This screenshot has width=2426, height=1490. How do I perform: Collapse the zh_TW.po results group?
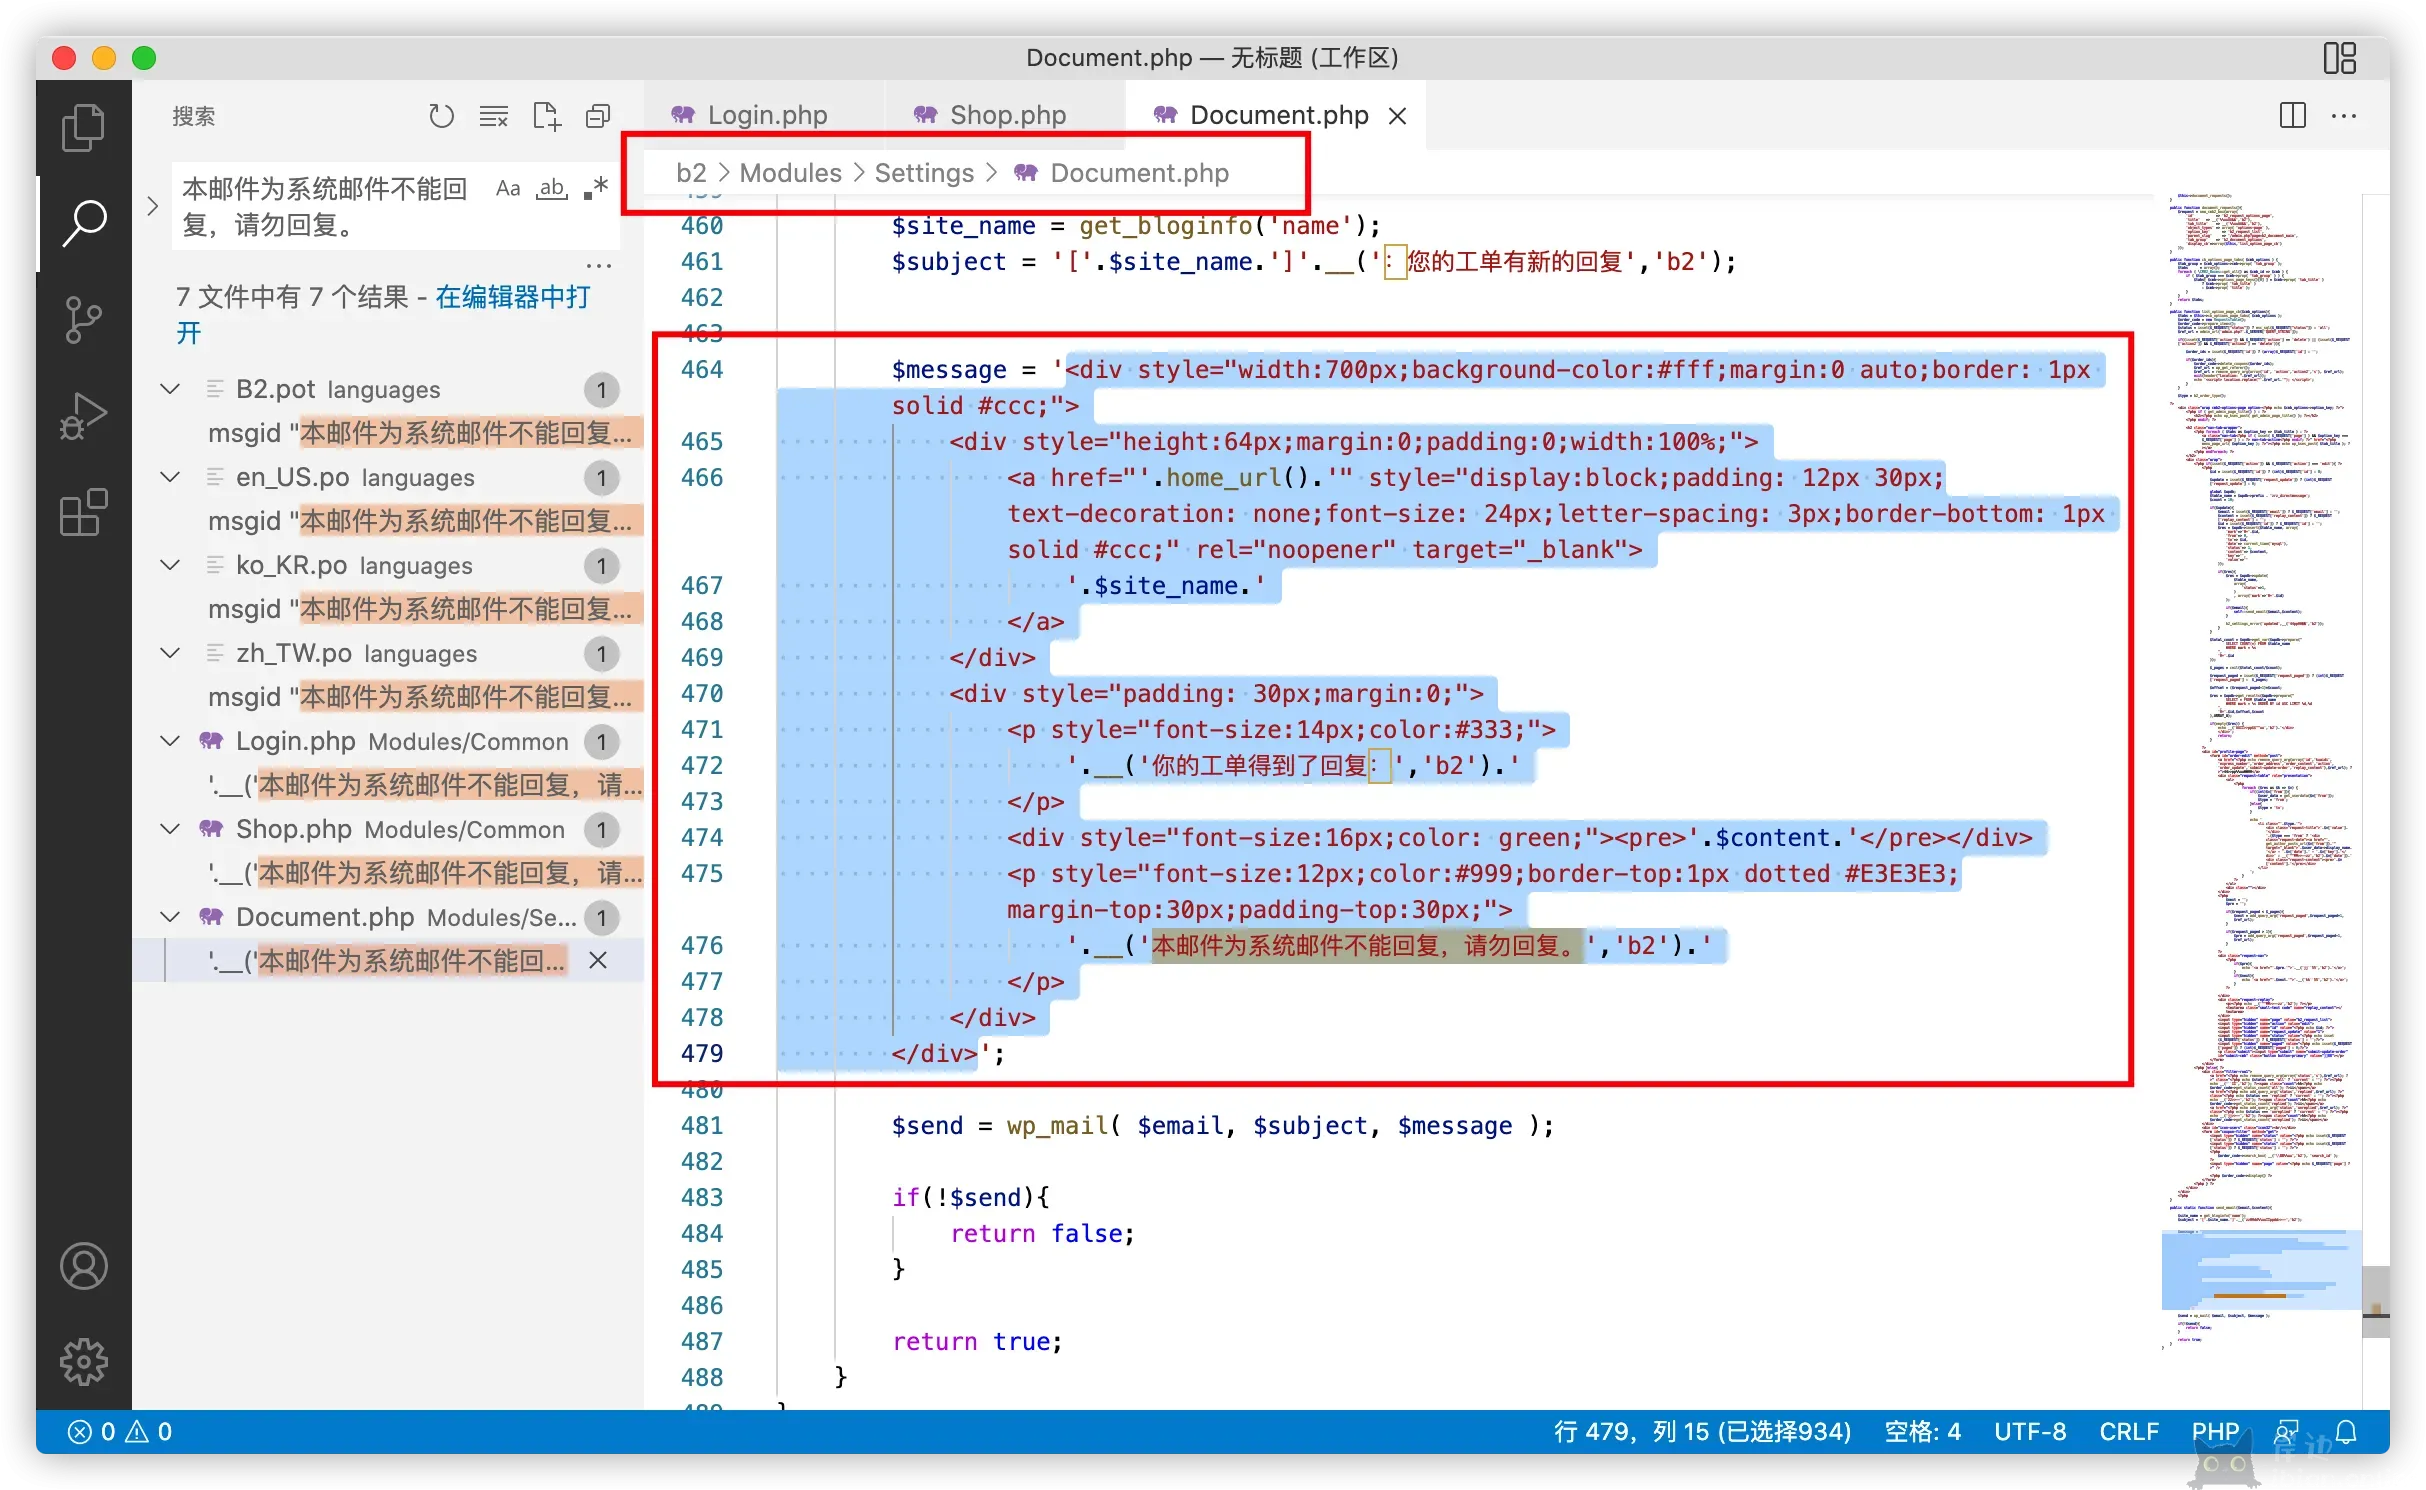point(171,653)
